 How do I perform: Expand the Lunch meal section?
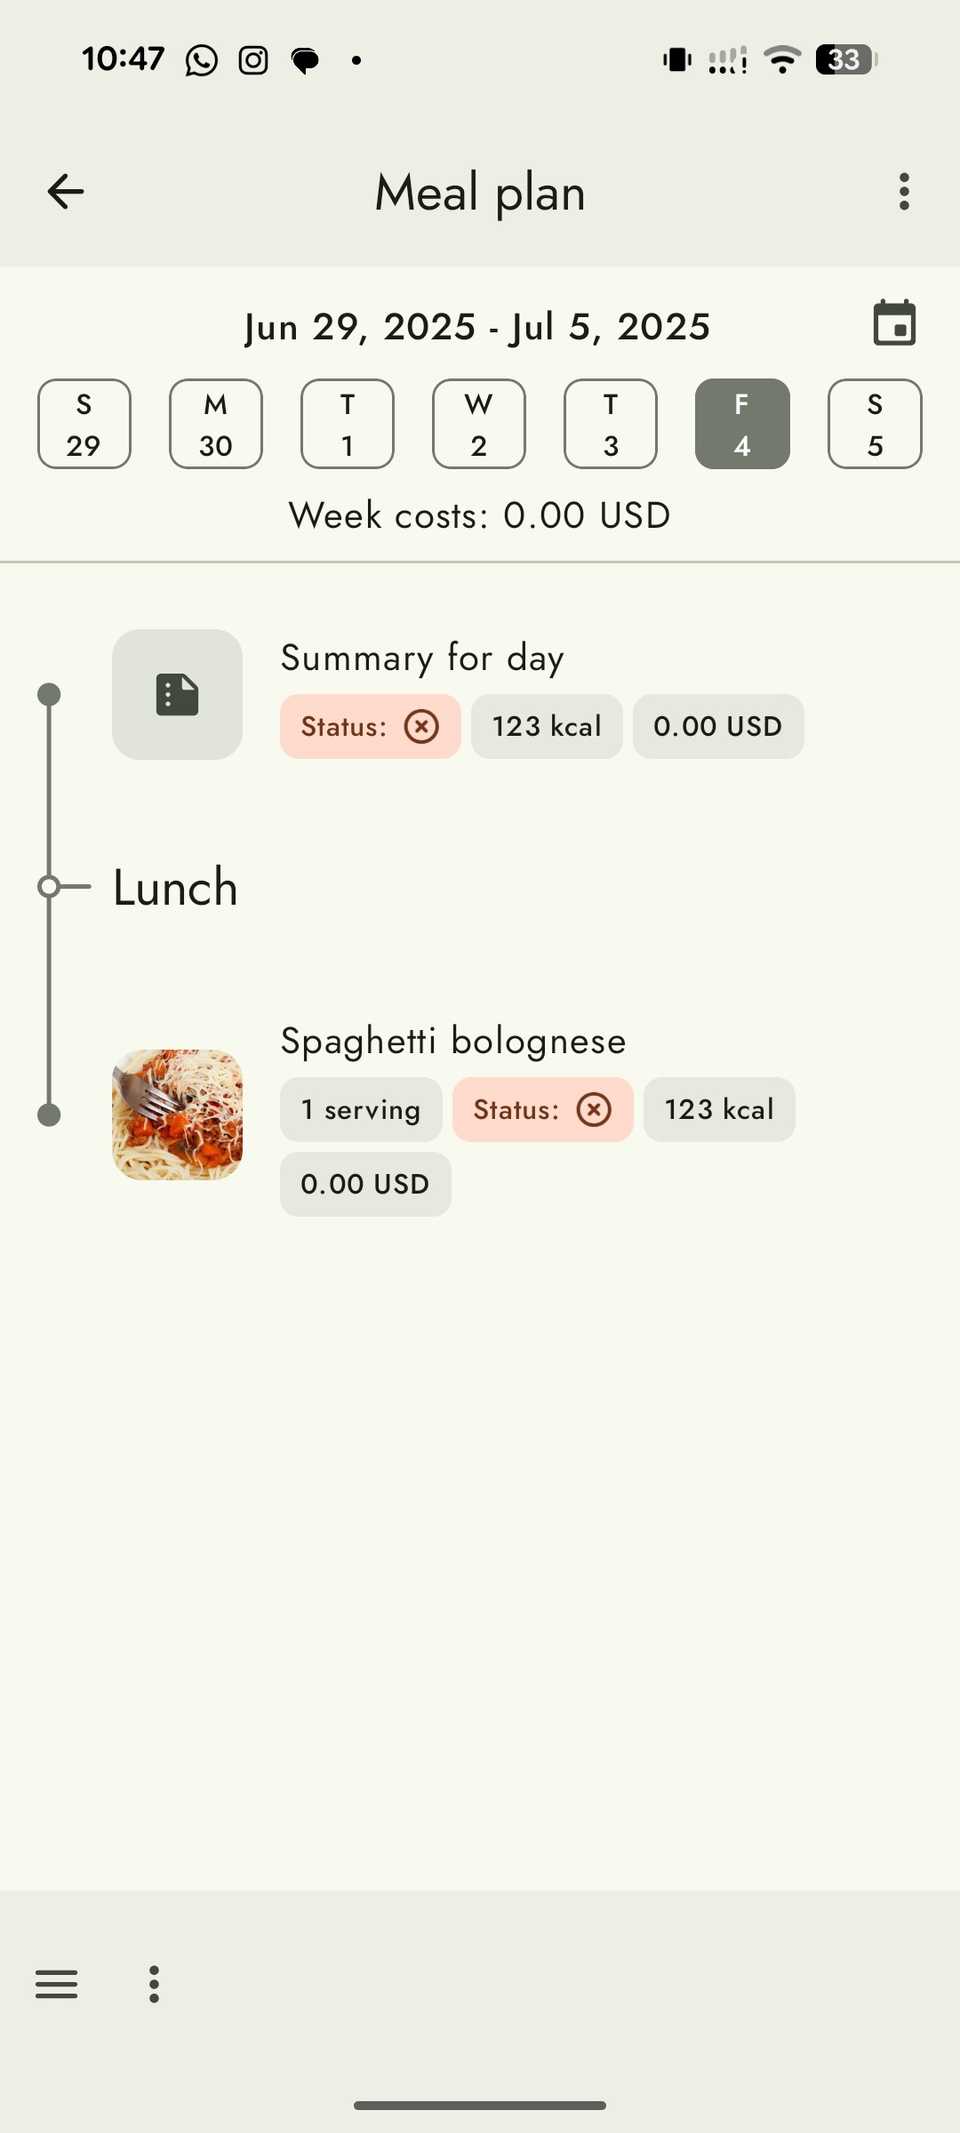(174, 887)
